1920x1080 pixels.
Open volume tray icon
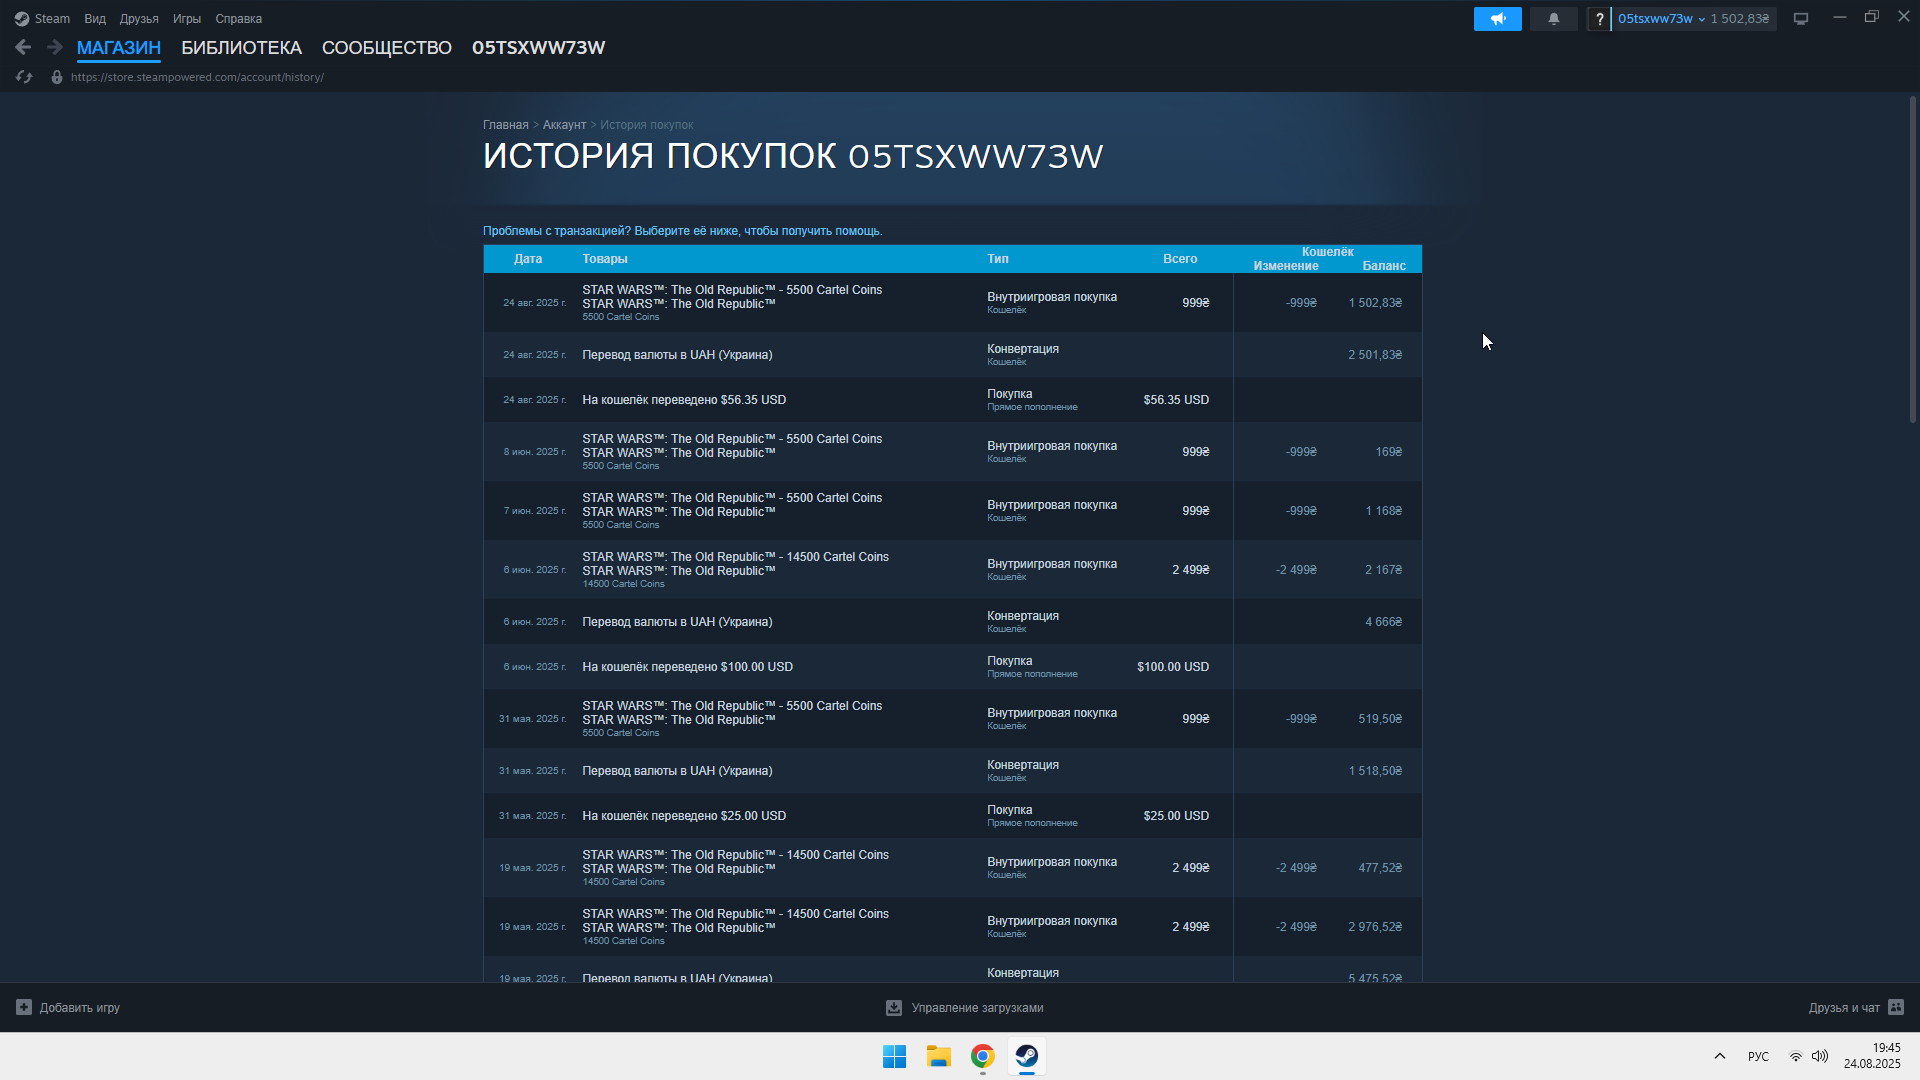(1820, 1056)
